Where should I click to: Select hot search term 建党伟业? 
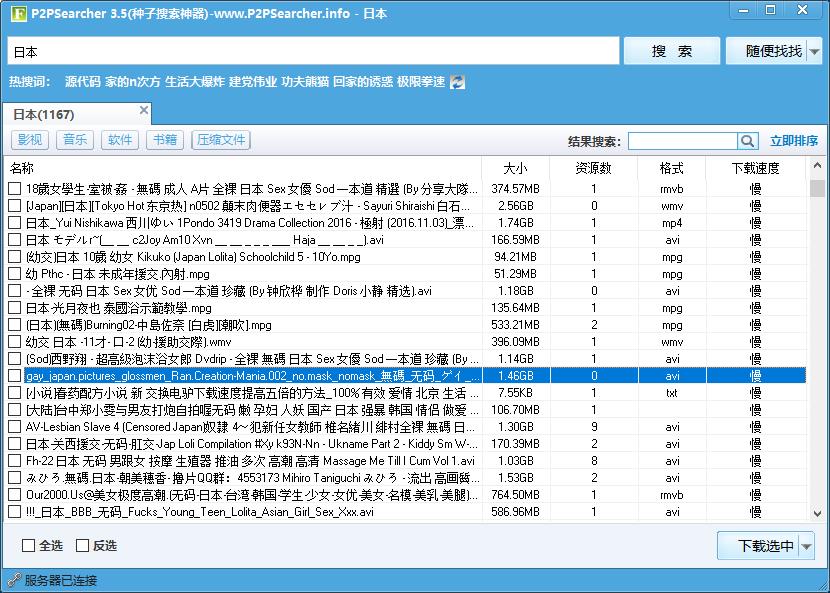253,82
